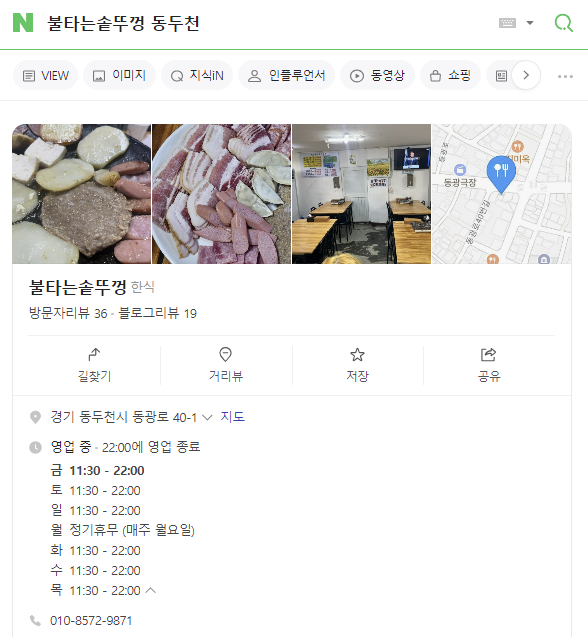Click the blue restaurant pin on the map

[x=501, y=173]
